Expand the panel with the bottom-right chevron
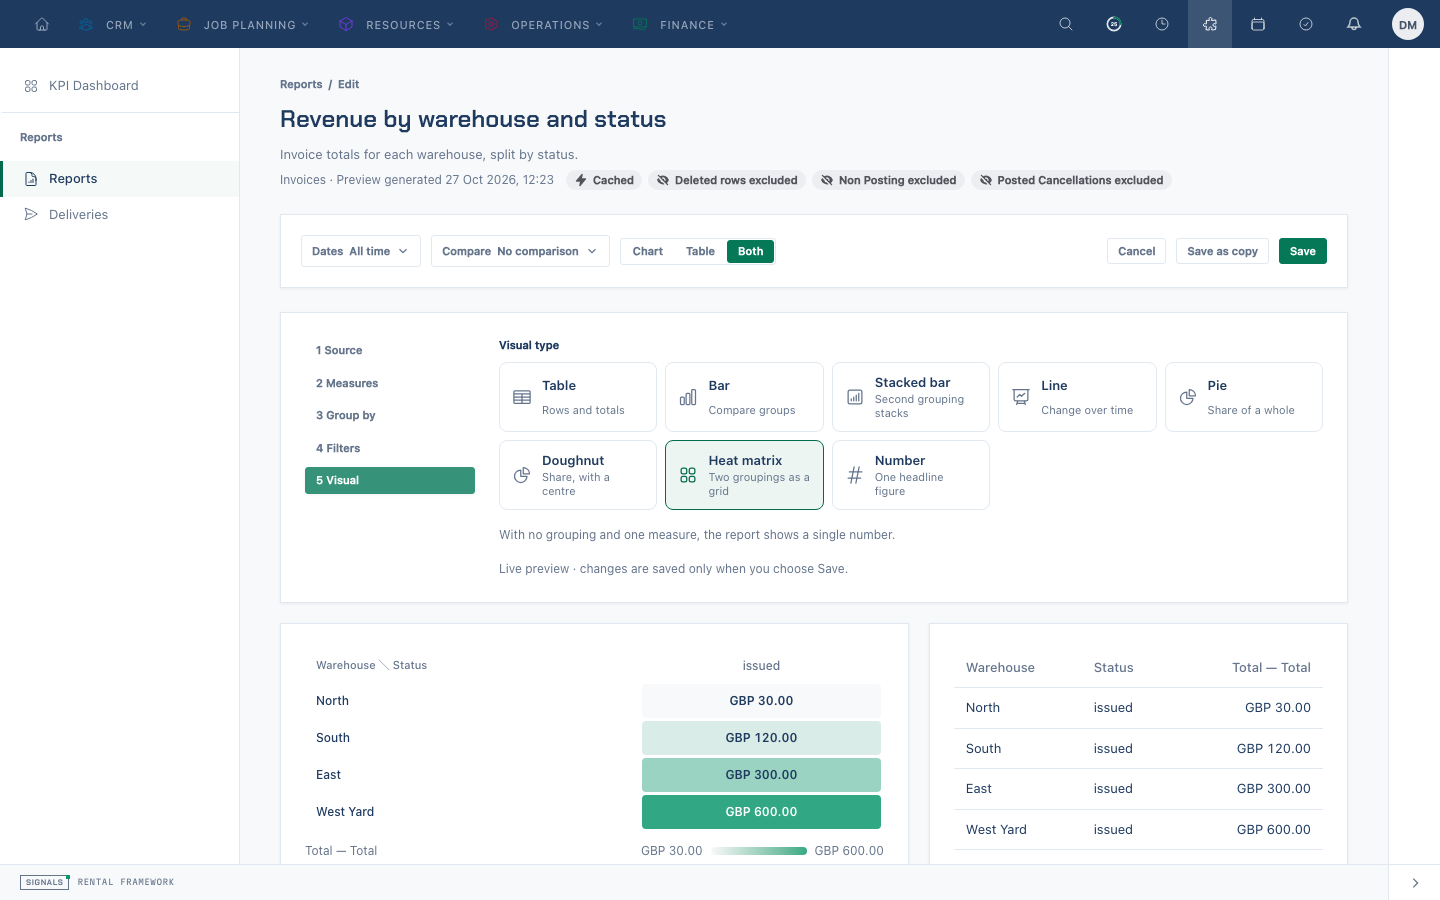The width and height of the screenshot is (1440, 900). click(x=1415, y=883)
